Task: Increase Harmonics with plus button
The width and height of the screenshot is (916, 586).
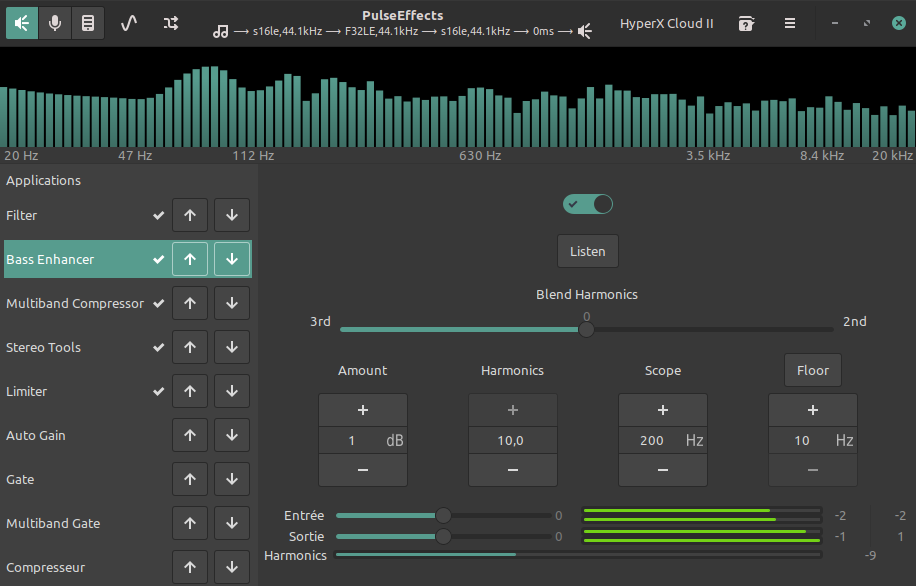Action: pyautogui.click(x=513, y=410)
